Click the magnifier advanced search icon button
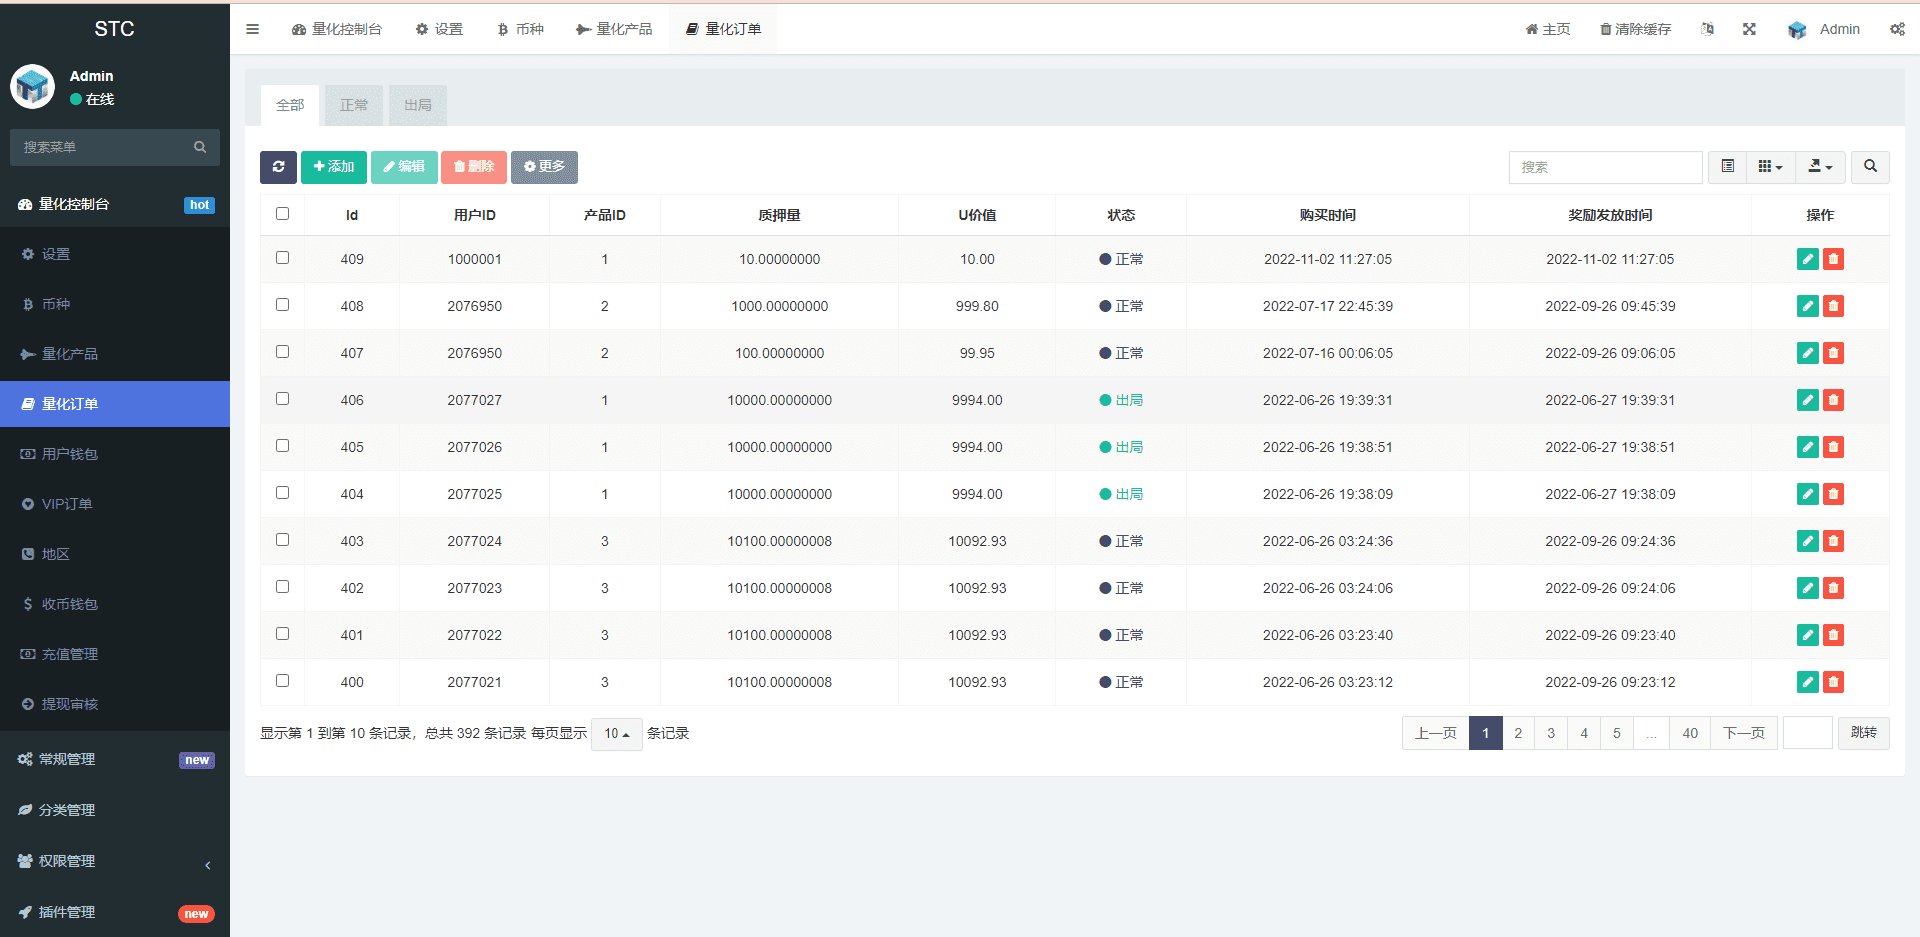The width and height of the screenshot is (1920, 937). tap(1870, 167)
